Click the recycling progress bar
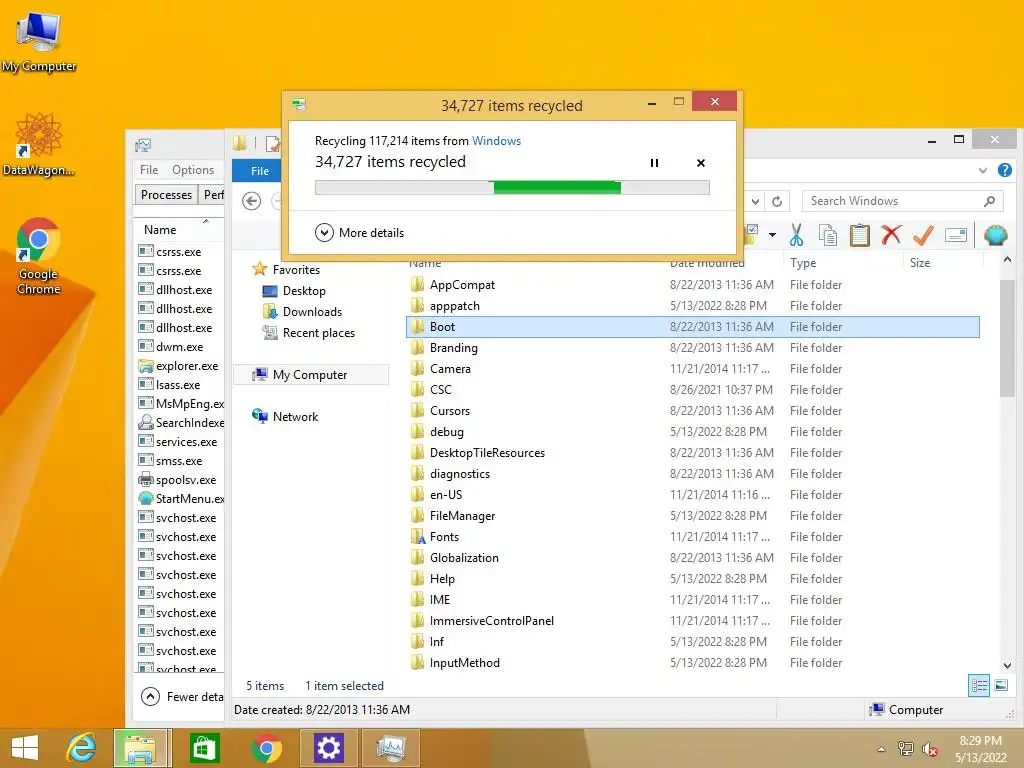The width and height of the screenshot is (1024, 768). (x=512, y=188)
